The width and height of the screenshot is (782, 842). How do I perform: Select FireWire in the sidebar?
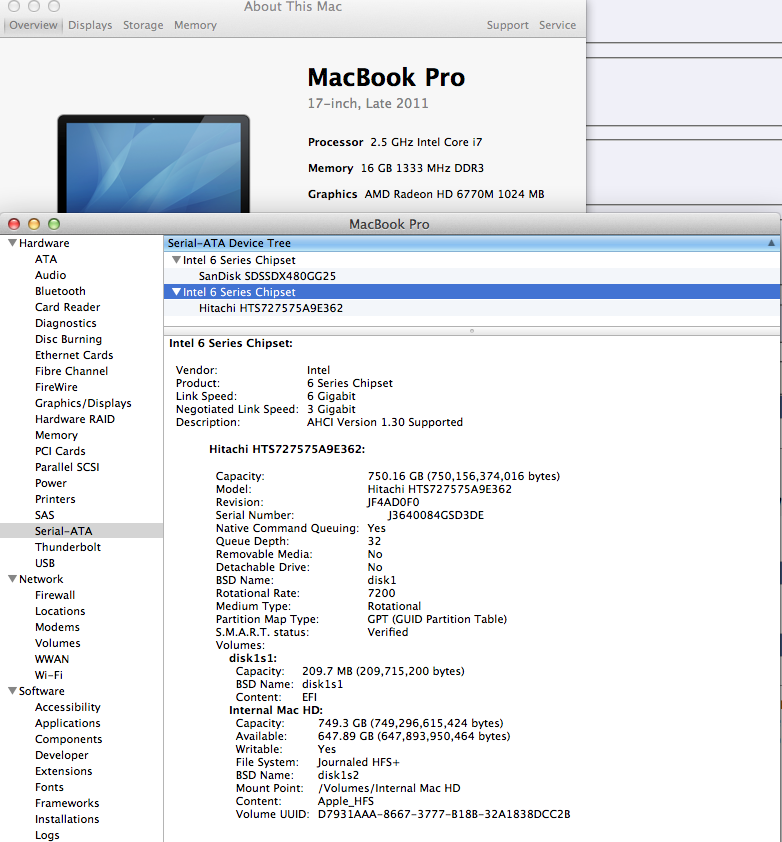pos(56,387)
